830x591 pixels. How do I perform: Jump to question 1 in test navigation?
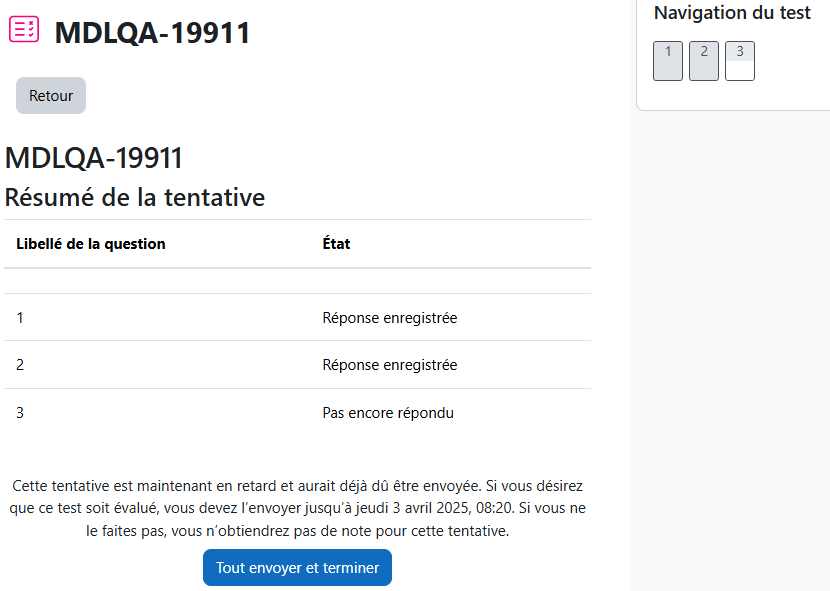[668, 61]
